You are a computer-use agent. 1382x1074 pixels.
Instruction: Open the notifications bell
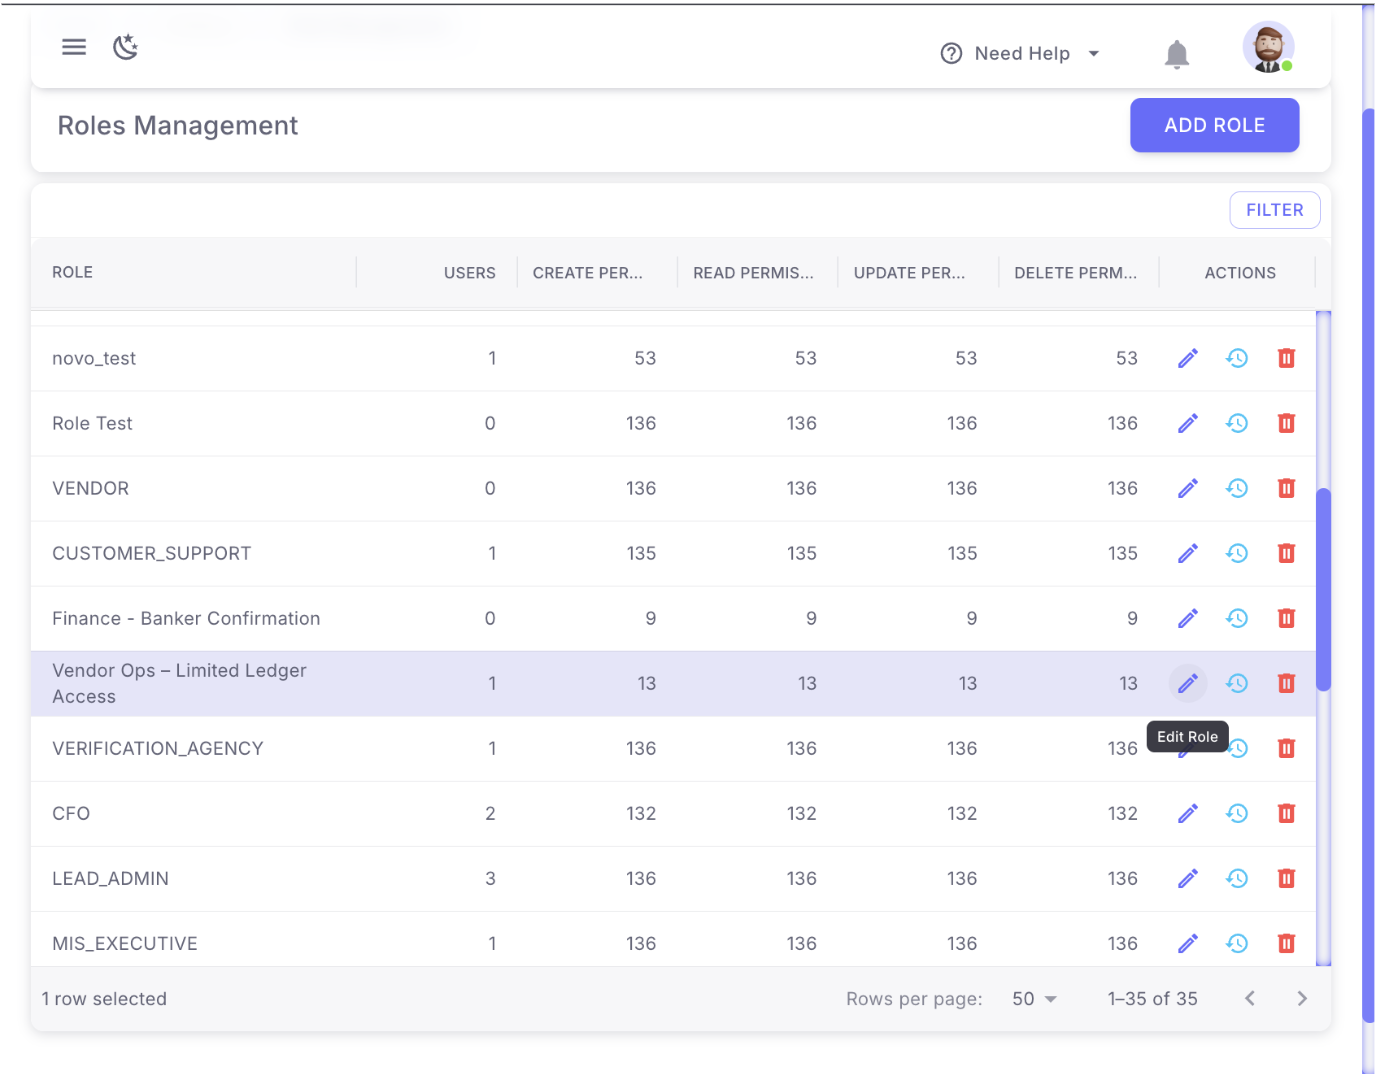coord(1176,54)
